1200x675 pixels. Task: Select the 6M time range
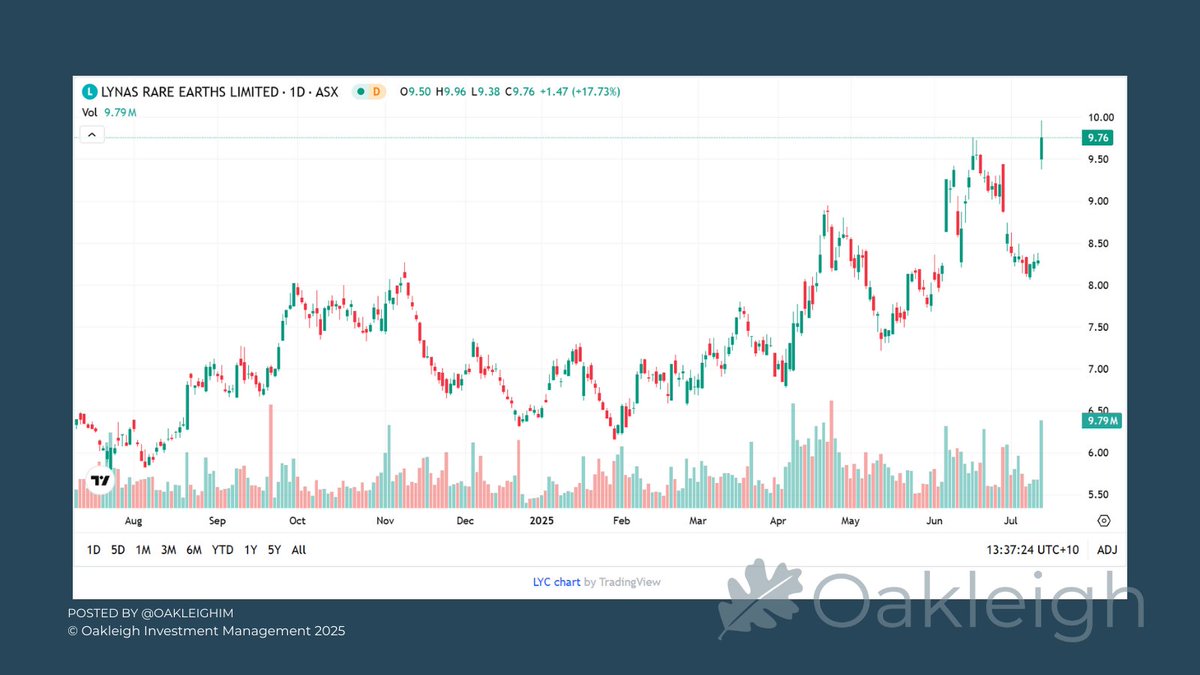[x=194, y=550]
